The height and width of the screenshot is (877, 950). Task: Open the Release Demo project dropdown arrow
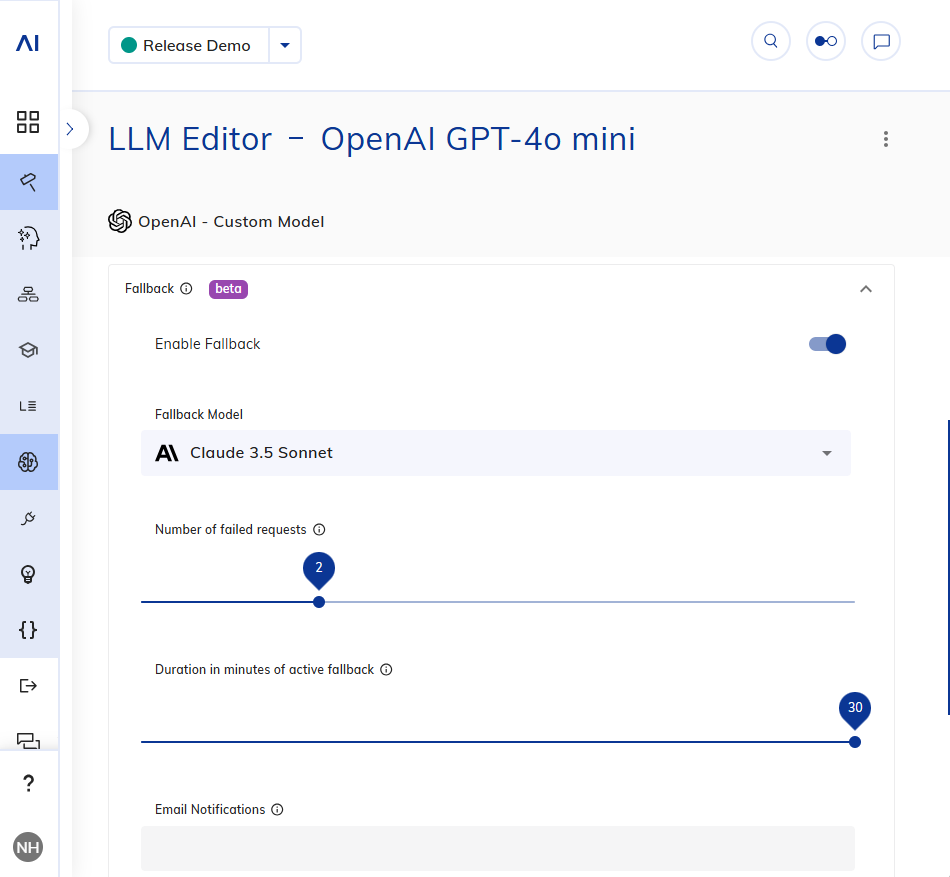pyautogui.click(x=285, y=45)
